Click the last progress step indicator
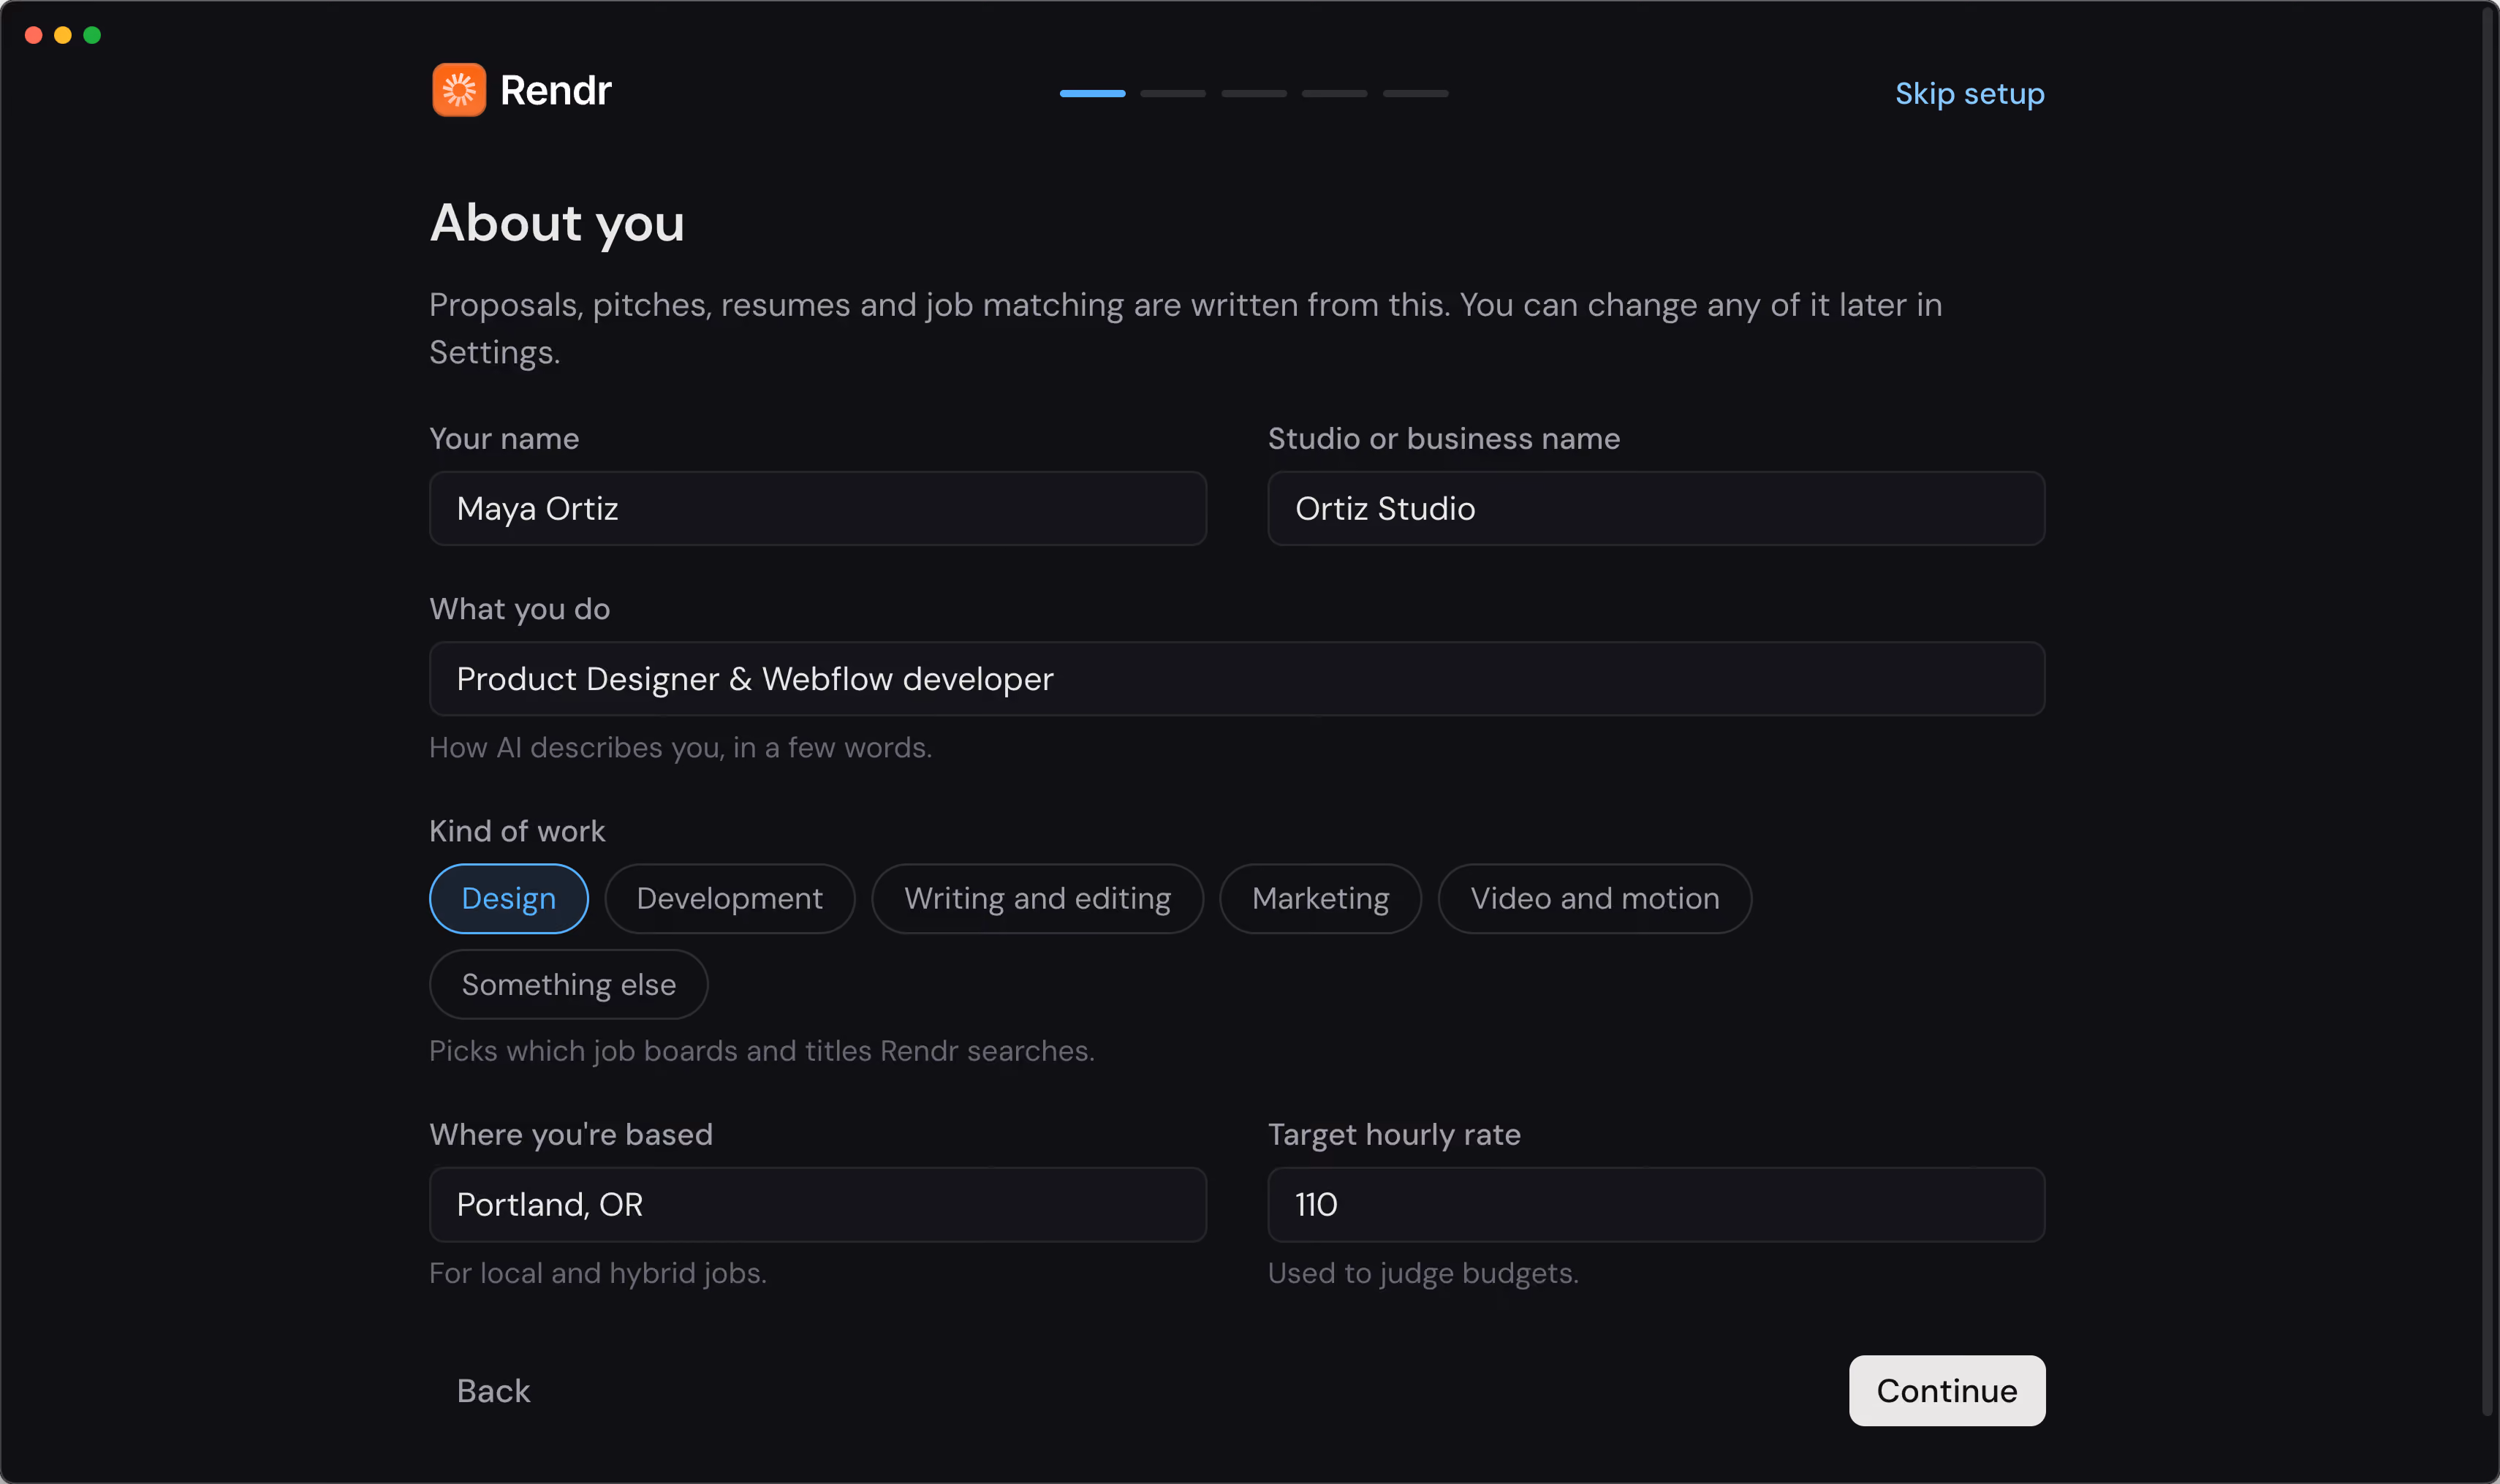The height and width of the screenshot is (1484, 2500). click(1415, 93)
